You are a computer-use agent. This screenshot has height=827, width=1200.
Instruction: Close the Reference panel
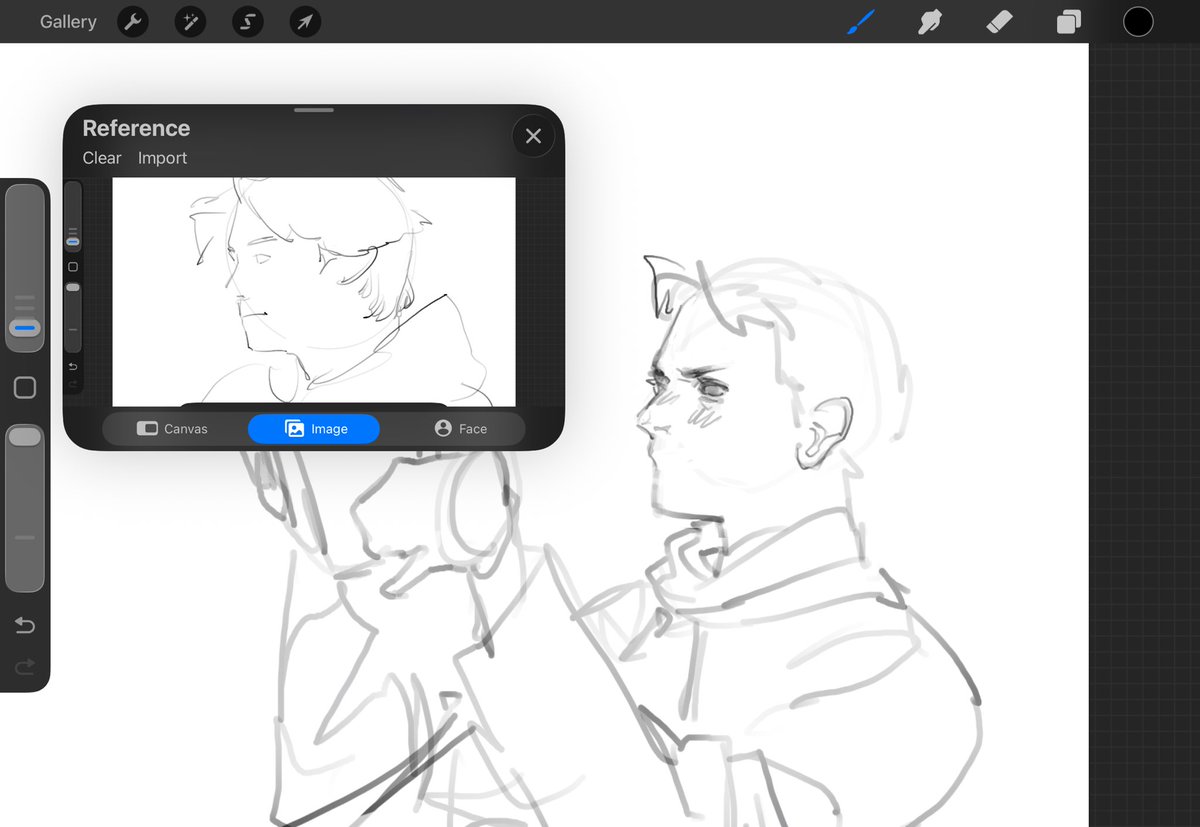click(x=533, y=136)
